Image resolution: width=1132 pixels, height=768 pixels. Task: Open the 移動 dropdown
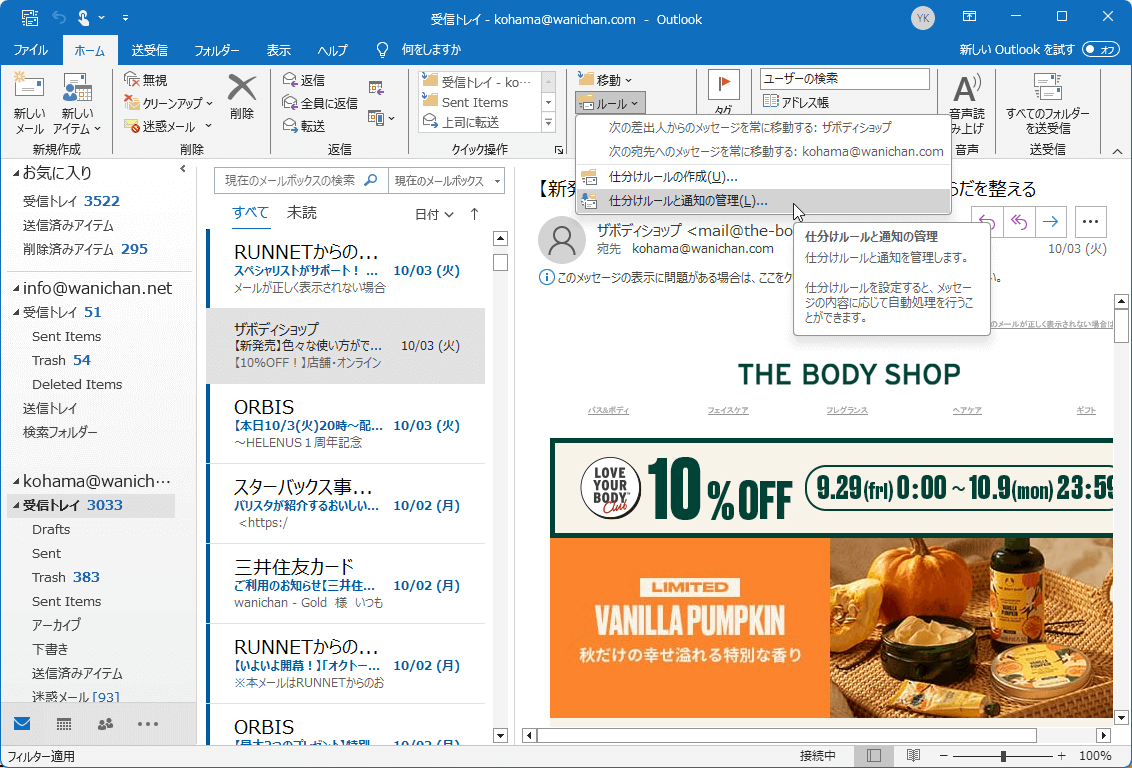[605, 78]
